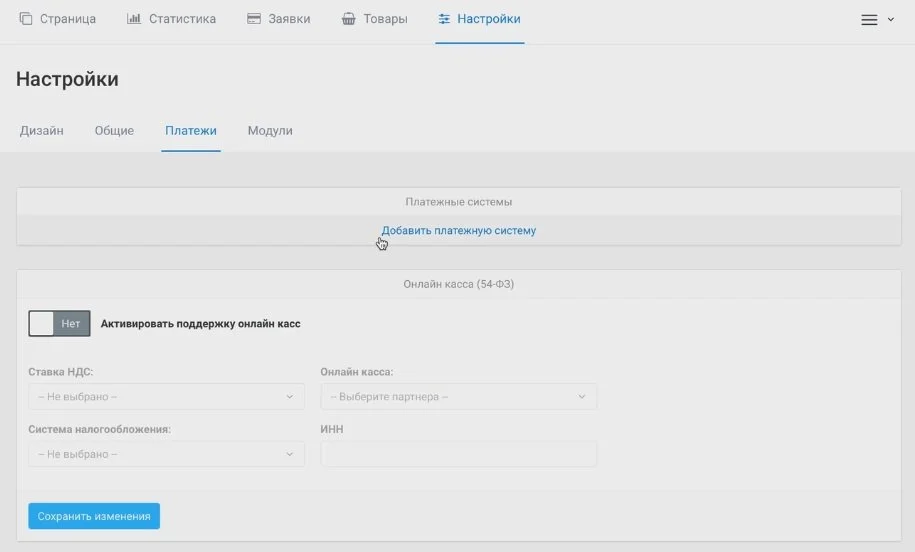Click the Страница page icon
The height and width of the screenshot is (552, 915).
click(26, 19)
